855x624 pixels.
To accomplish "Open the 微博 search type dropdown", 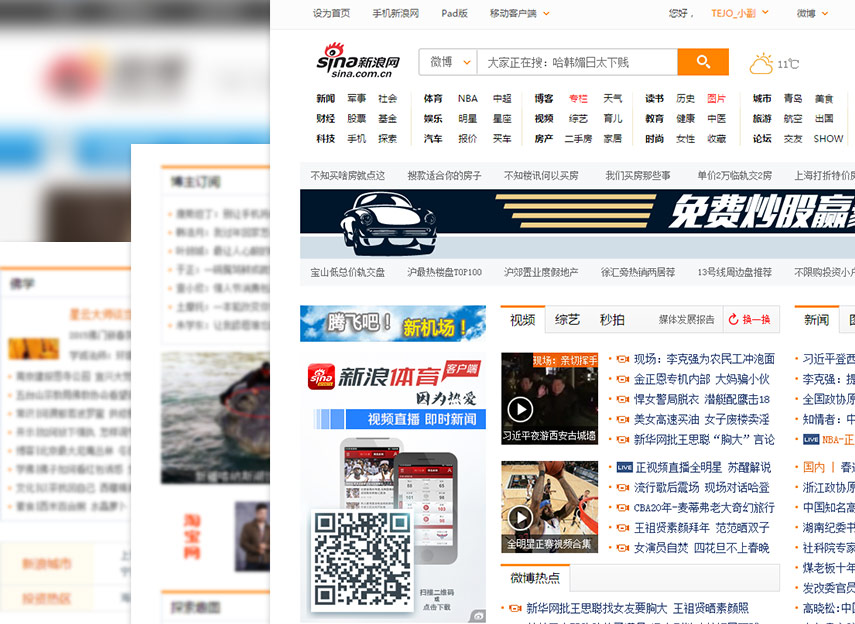I will pyautogui.click(x=448, y=62).
